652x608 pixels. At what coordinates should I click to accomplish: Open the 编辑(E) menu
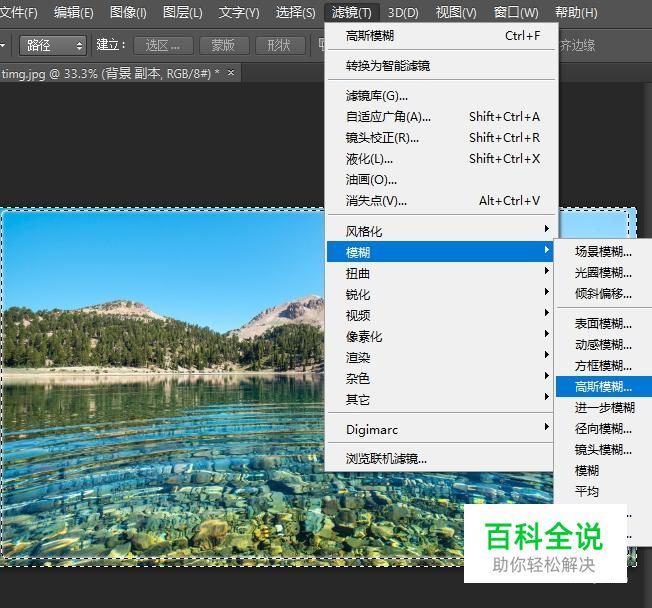click(x=74, y=12)
